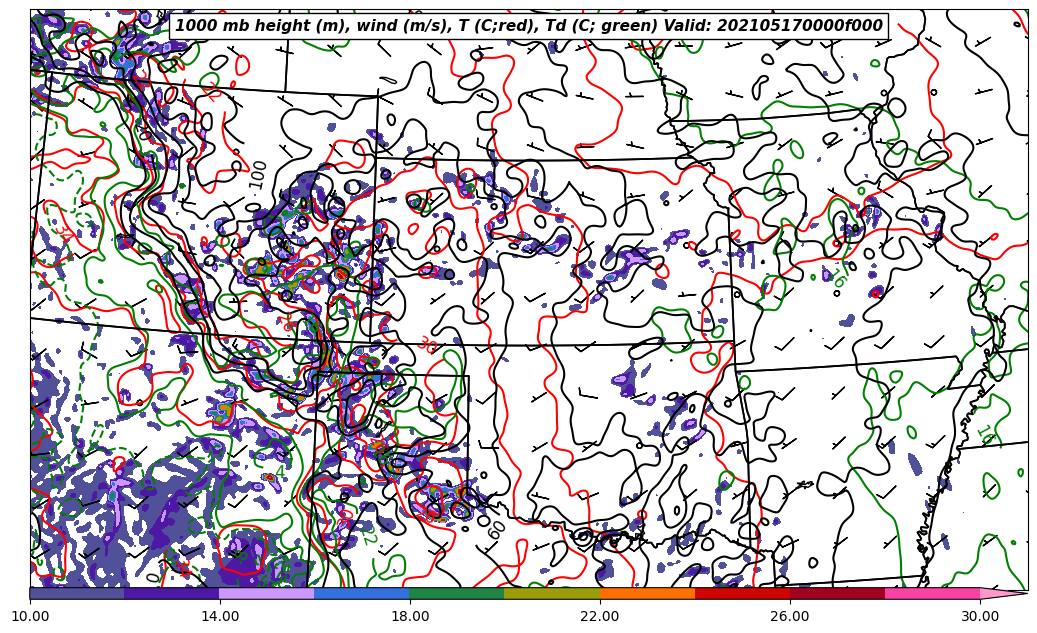This screenshot has height=633, width=1037.
Task: Select the 30.00 colorbar tick label
Action: point(980,616)
